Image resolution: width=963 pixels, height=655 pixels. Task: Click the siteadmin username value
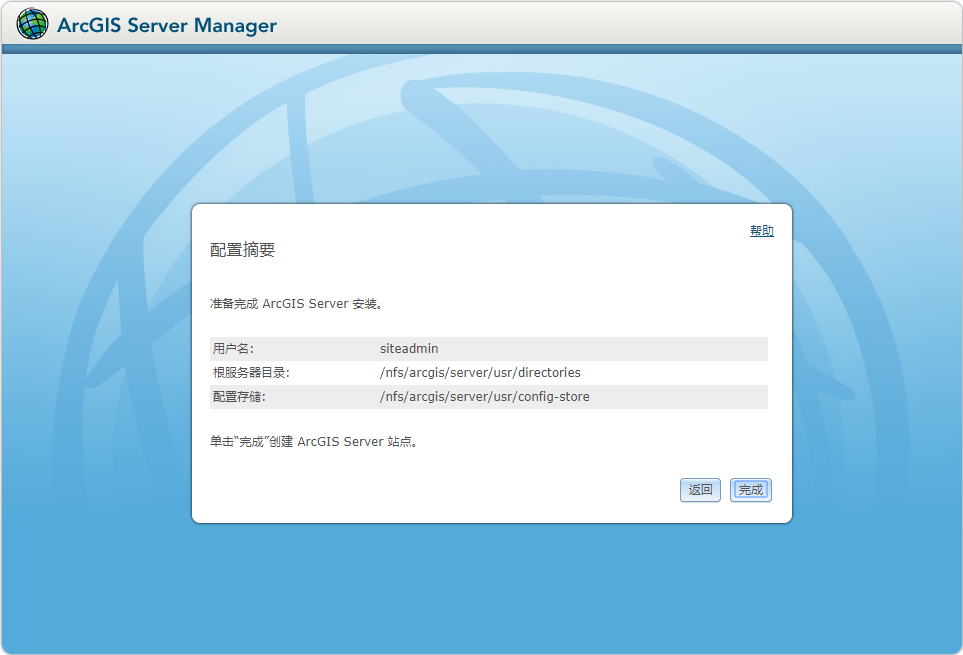tap(409, 349)
